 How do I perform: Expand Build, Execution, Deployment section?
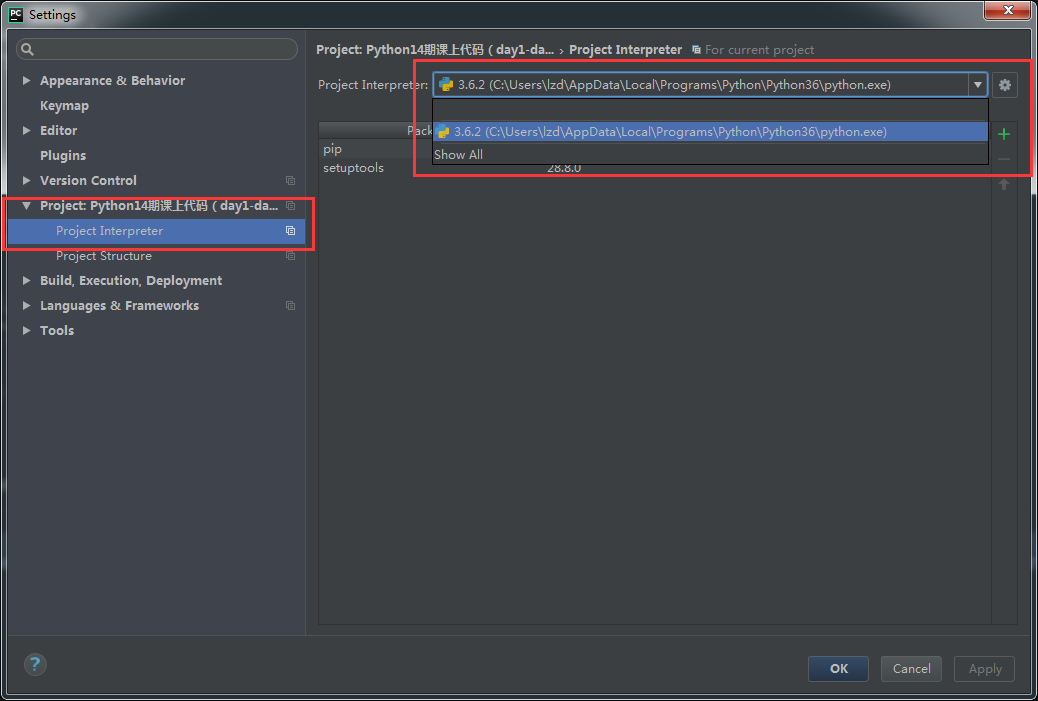[x=26, y=281]
